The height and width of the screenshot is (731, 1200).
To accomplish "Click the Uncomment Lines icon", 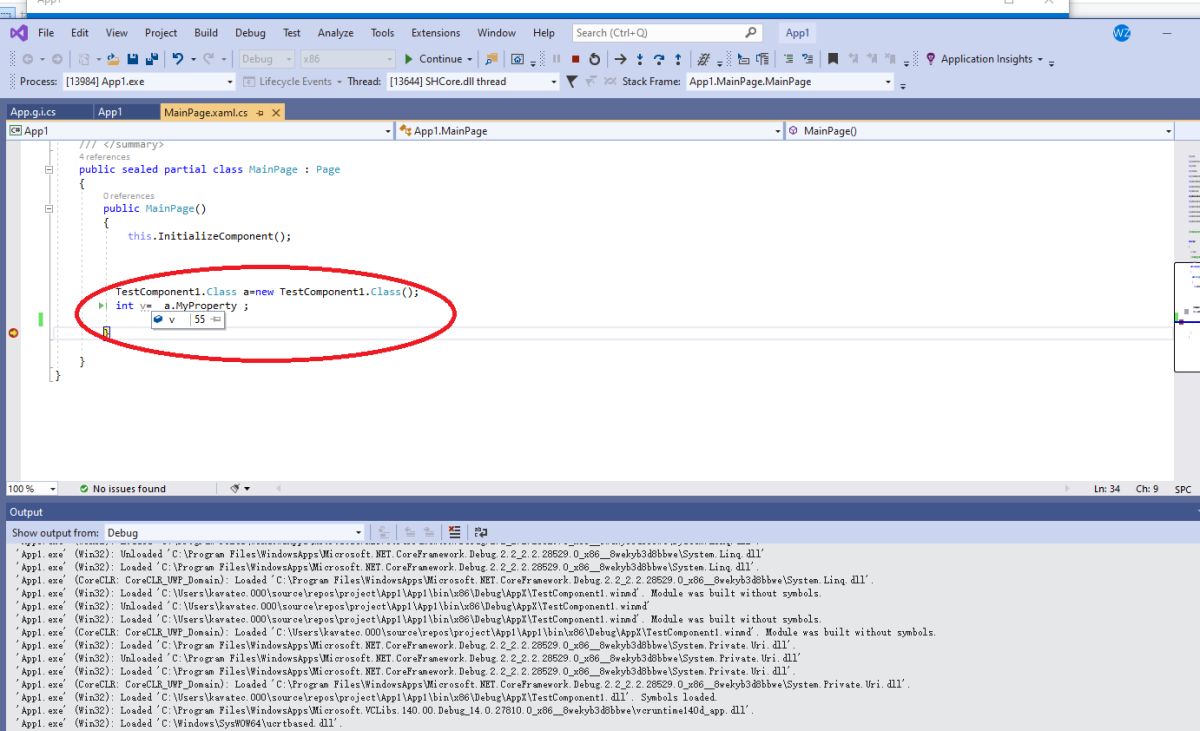I will click(x=808, y=59).
